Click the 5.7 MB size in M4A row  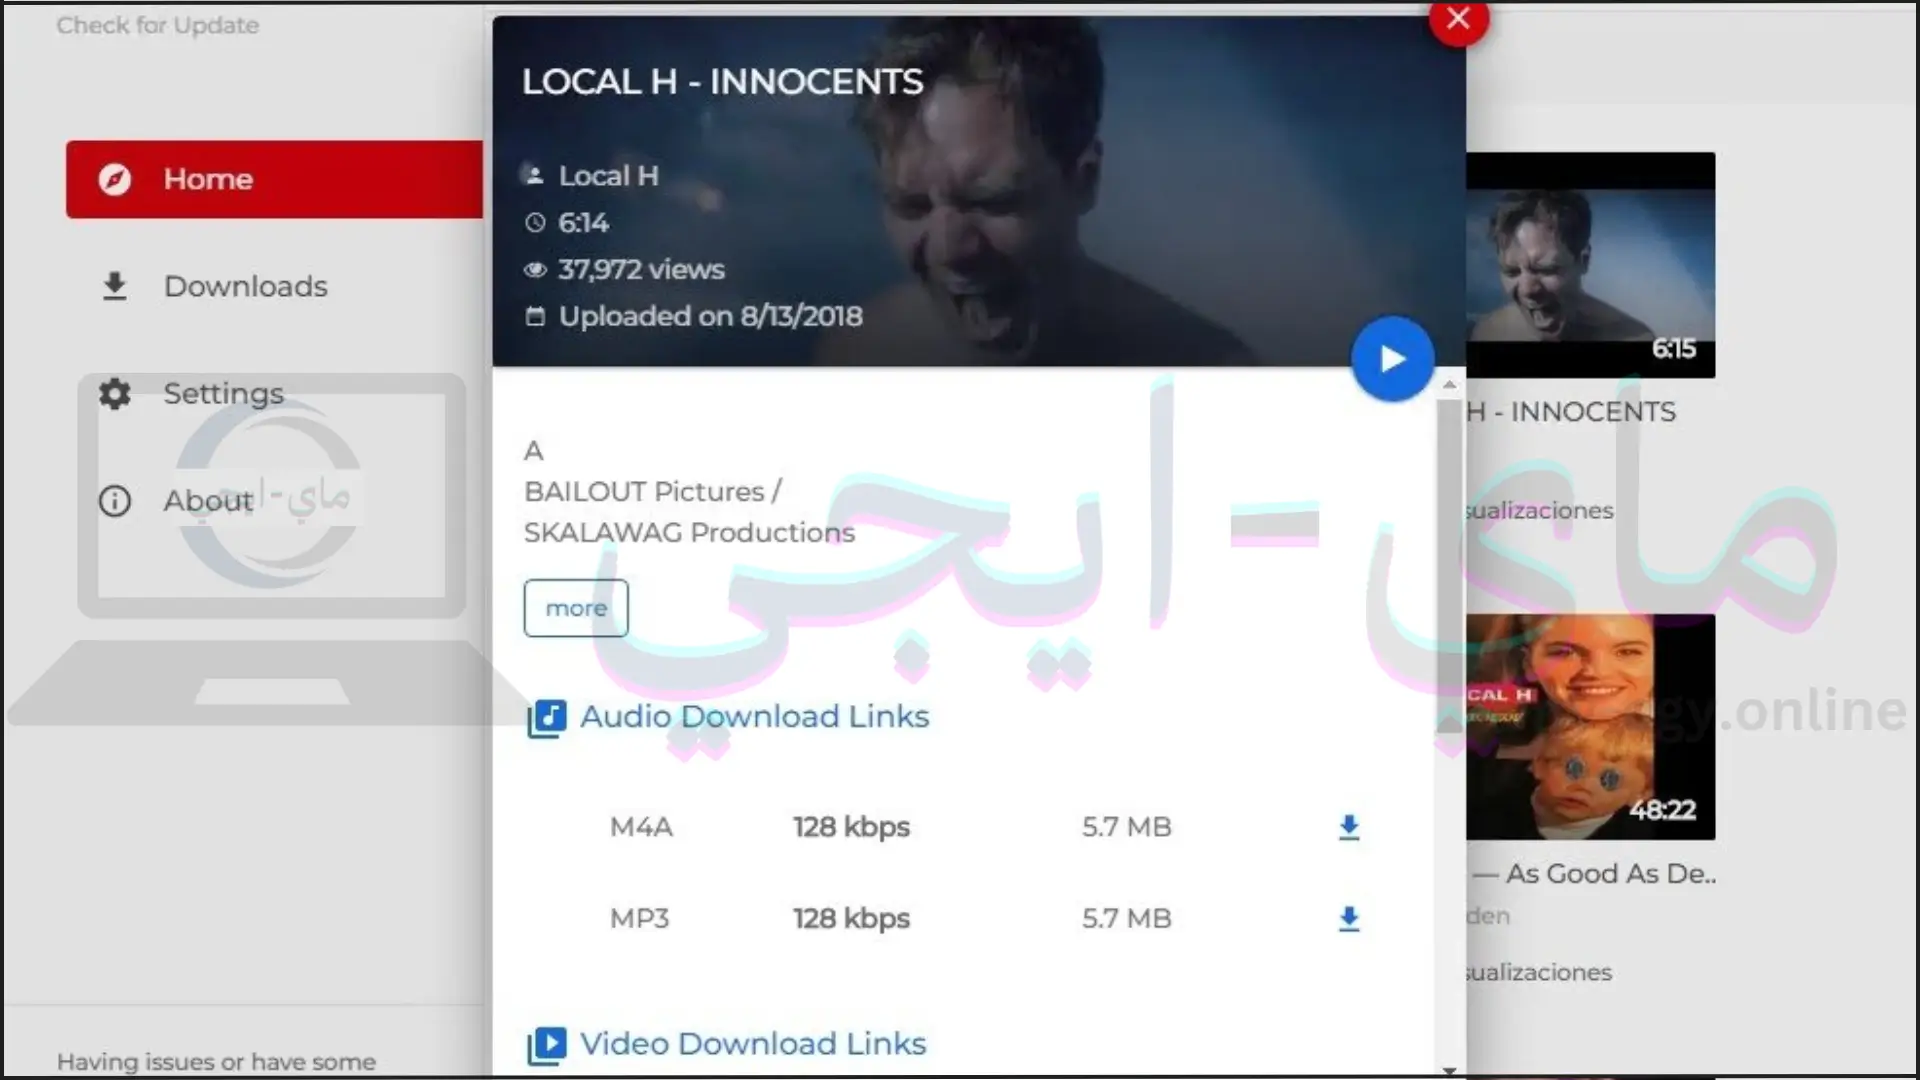click(1126, 827)
